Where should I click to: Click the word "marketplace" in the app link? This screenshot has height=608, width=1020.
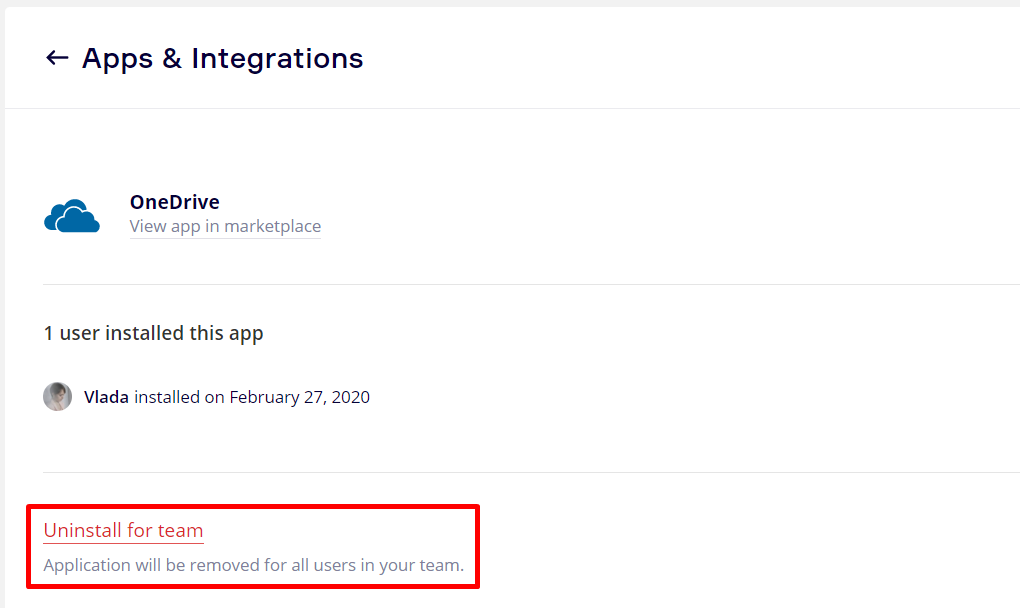tap(272, 226)
